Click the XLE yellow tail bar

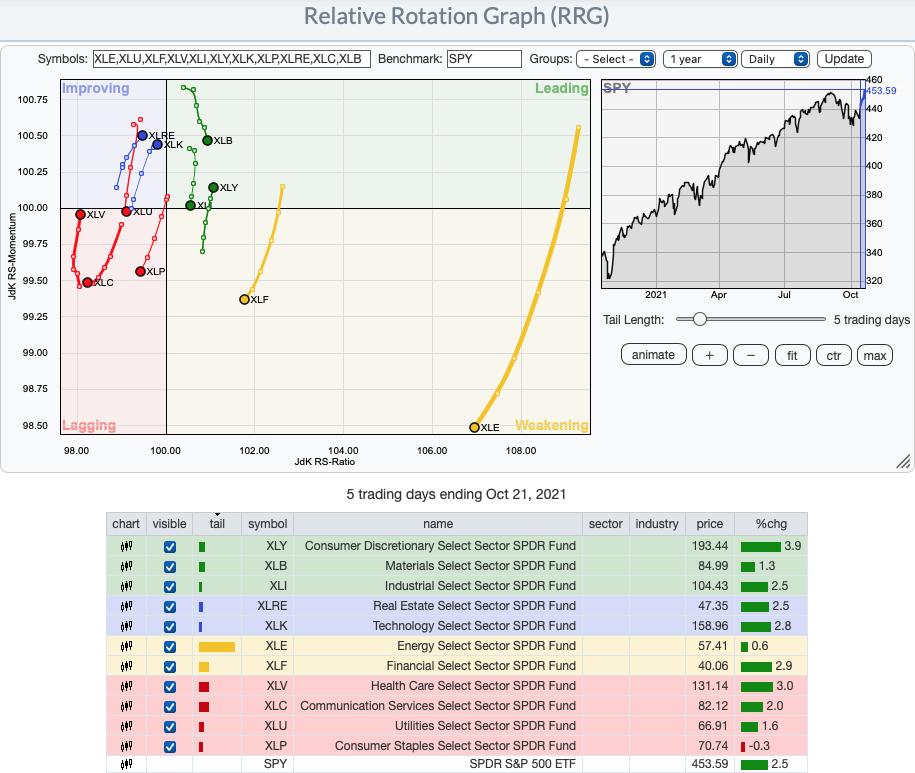coord(216,646)
